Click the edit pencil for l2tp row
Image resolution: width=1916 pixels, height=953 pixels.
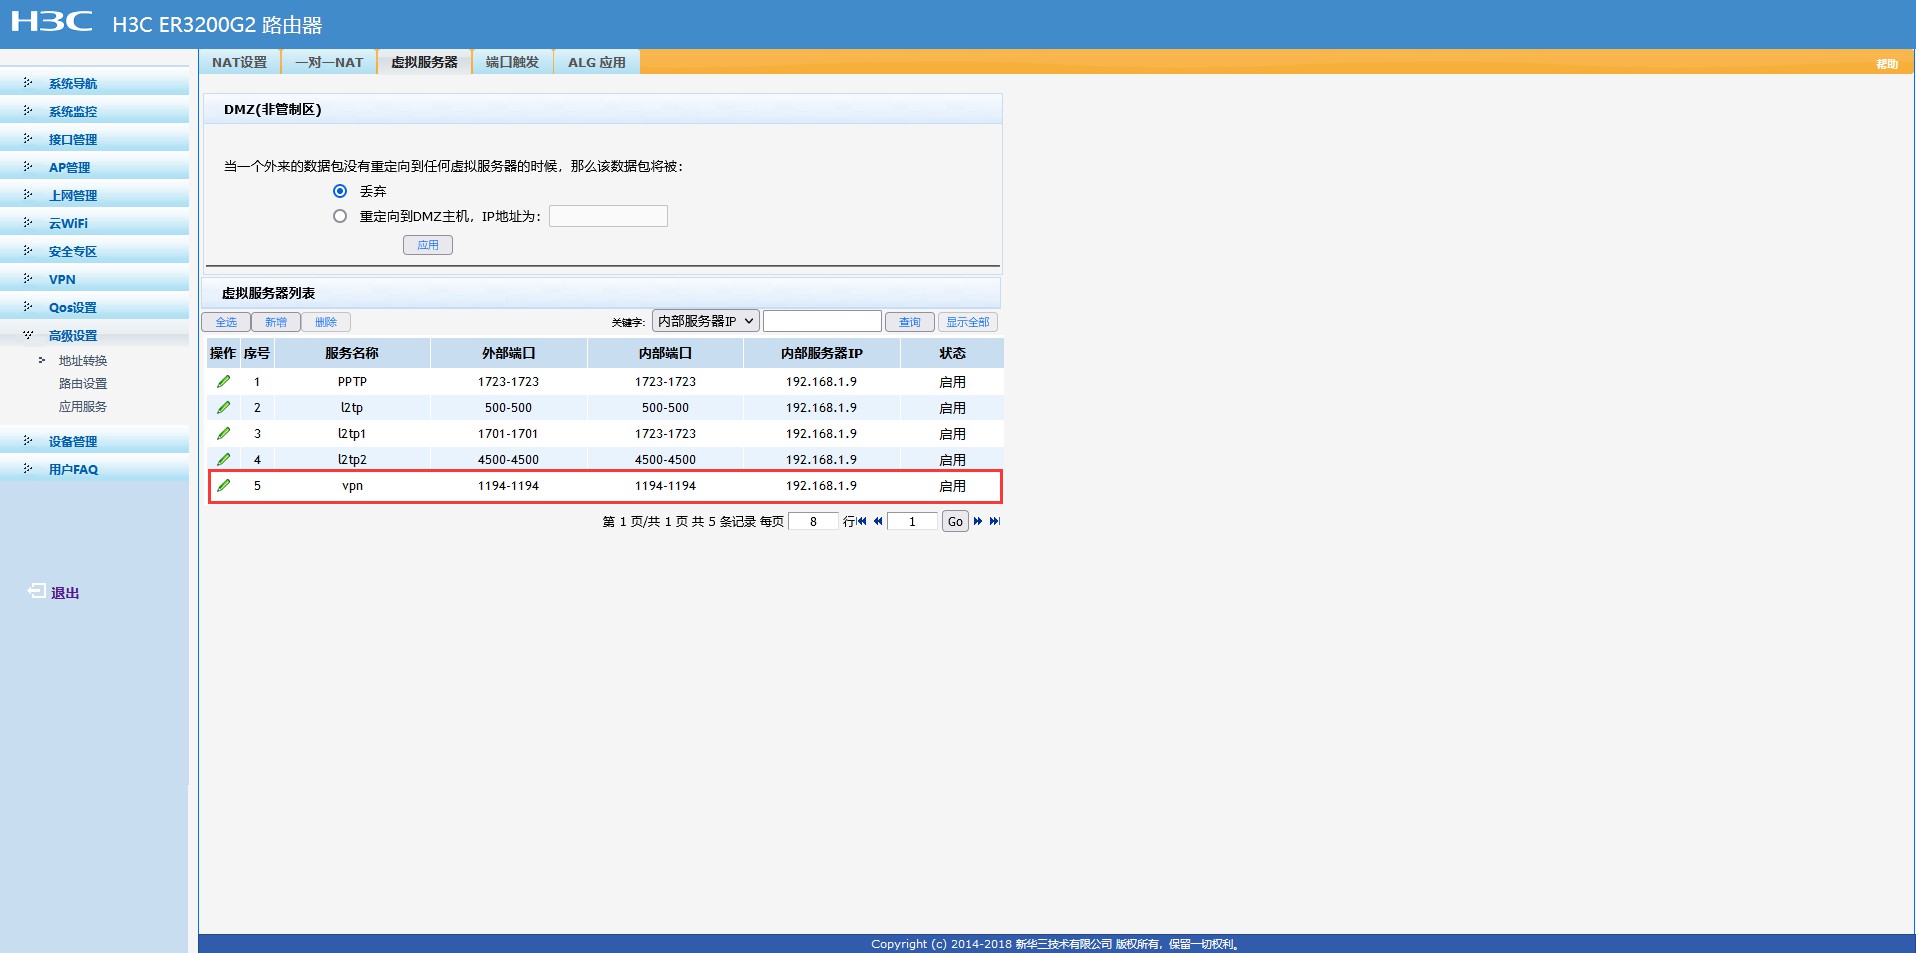click(x=223, y=408)
